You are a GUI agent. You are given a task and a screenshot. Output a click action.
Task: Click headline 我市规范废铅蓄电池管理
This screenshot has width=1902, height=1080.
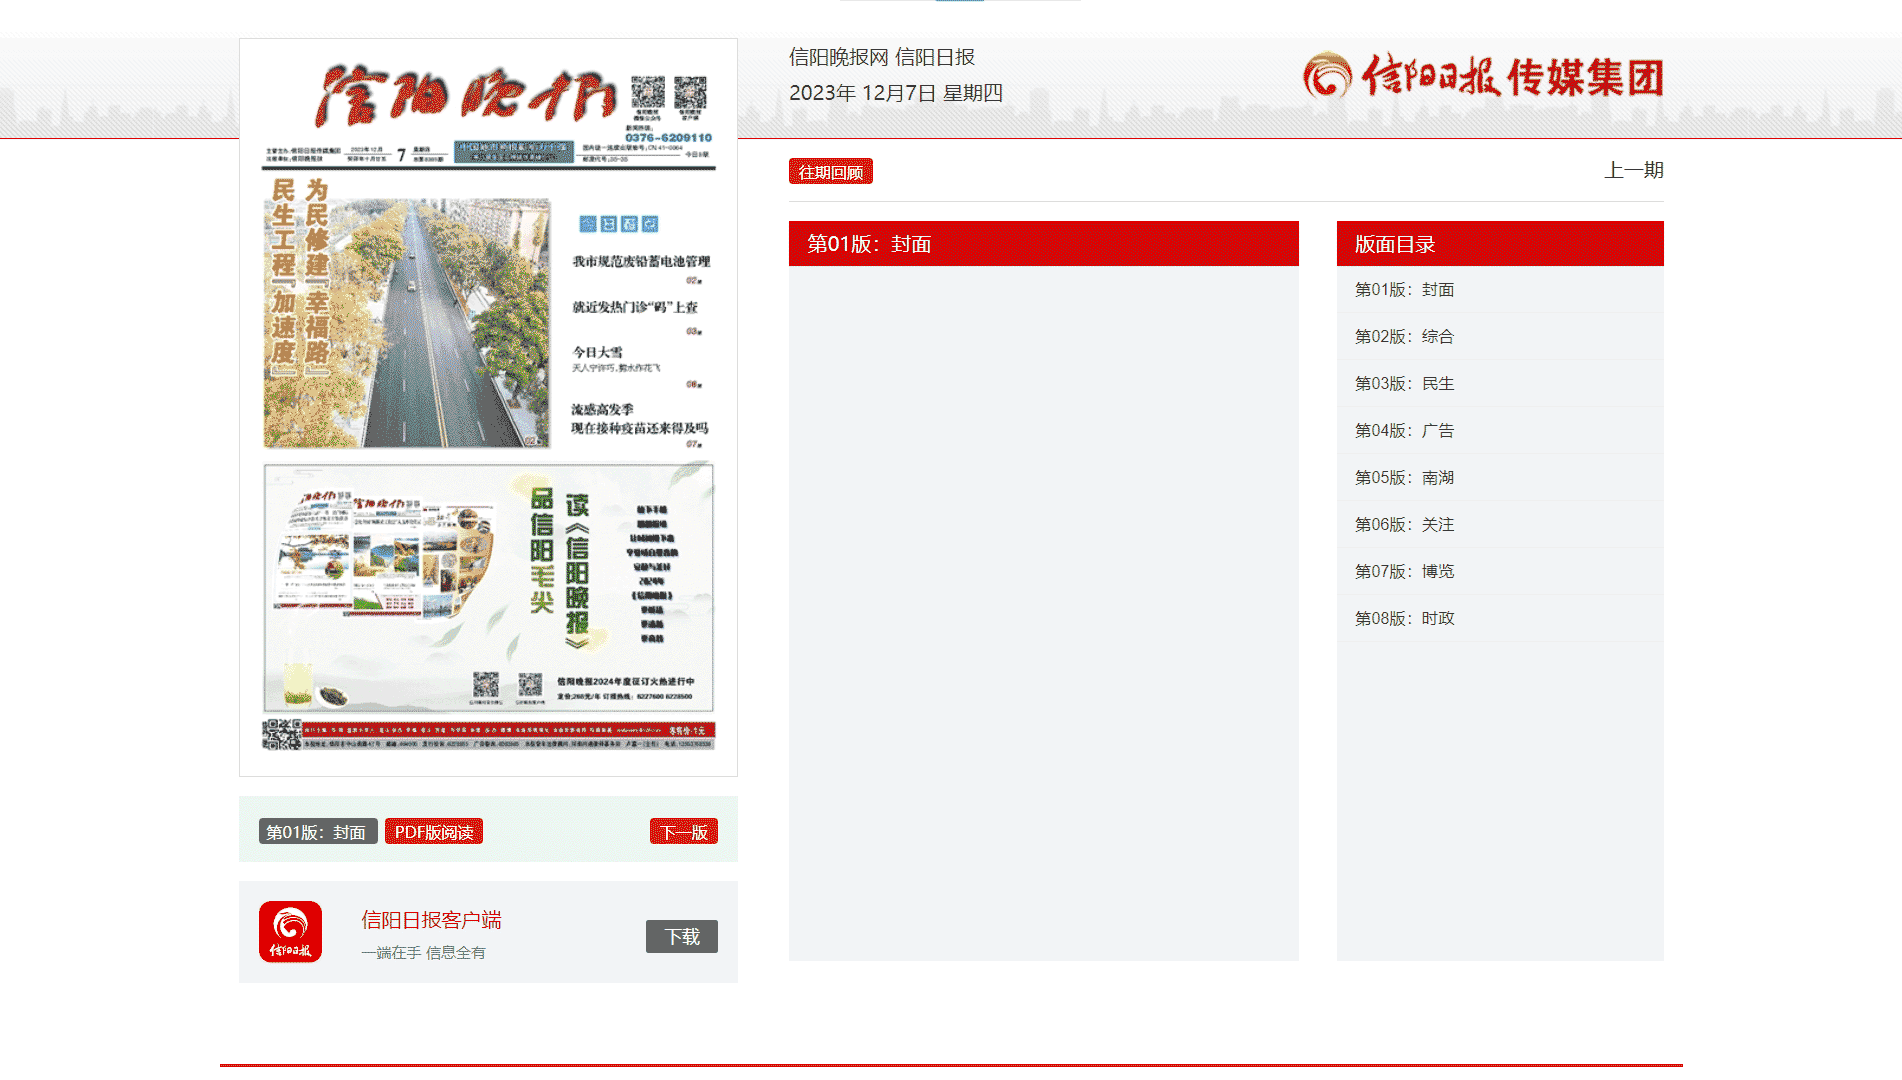point(641,262)
